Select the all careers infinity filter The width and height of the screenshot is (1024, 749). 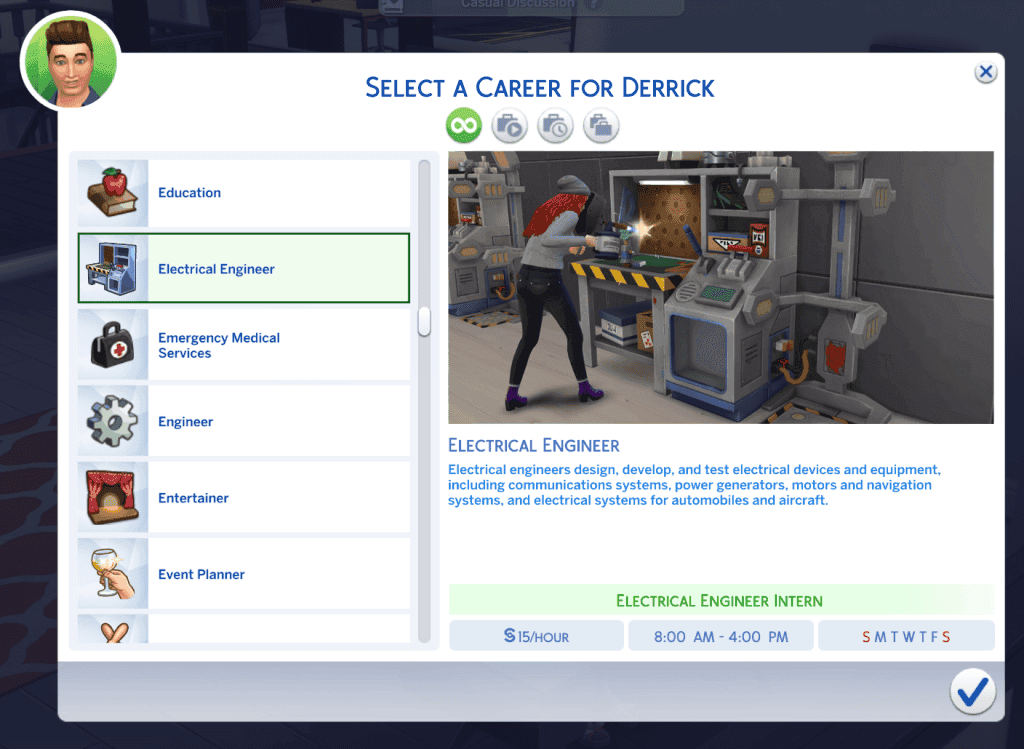pos(464,125)
